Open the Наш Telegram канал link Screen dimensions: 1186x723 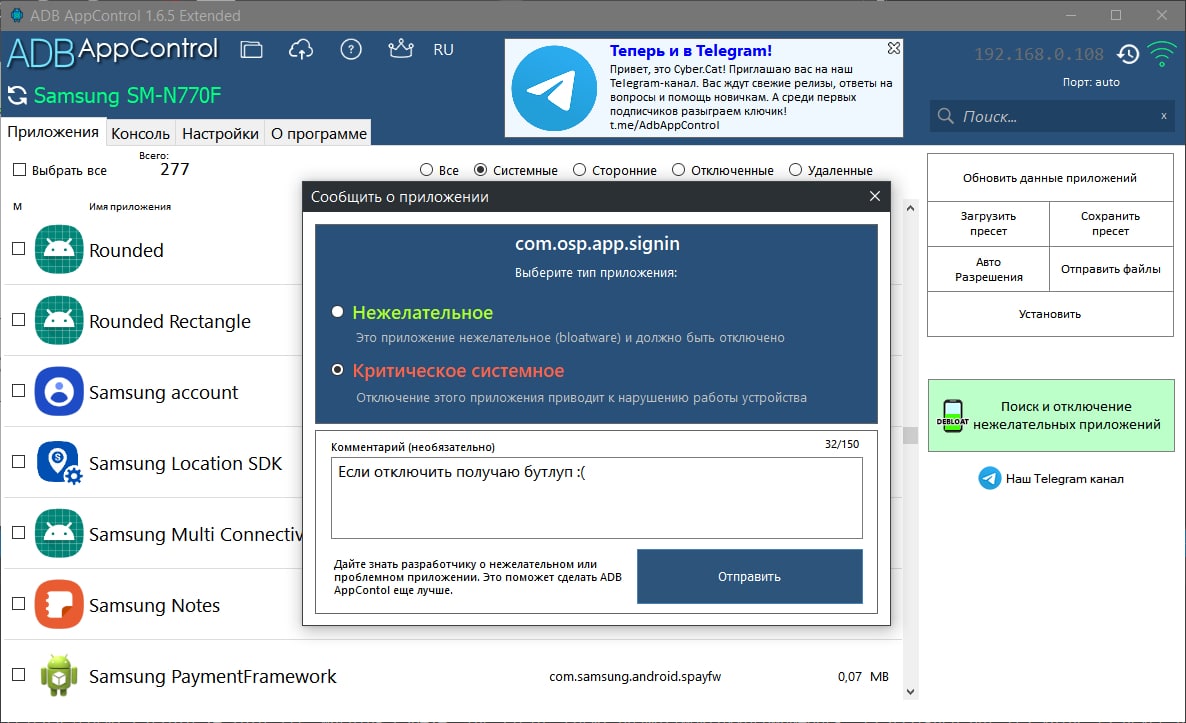[x=1064, y=479]
